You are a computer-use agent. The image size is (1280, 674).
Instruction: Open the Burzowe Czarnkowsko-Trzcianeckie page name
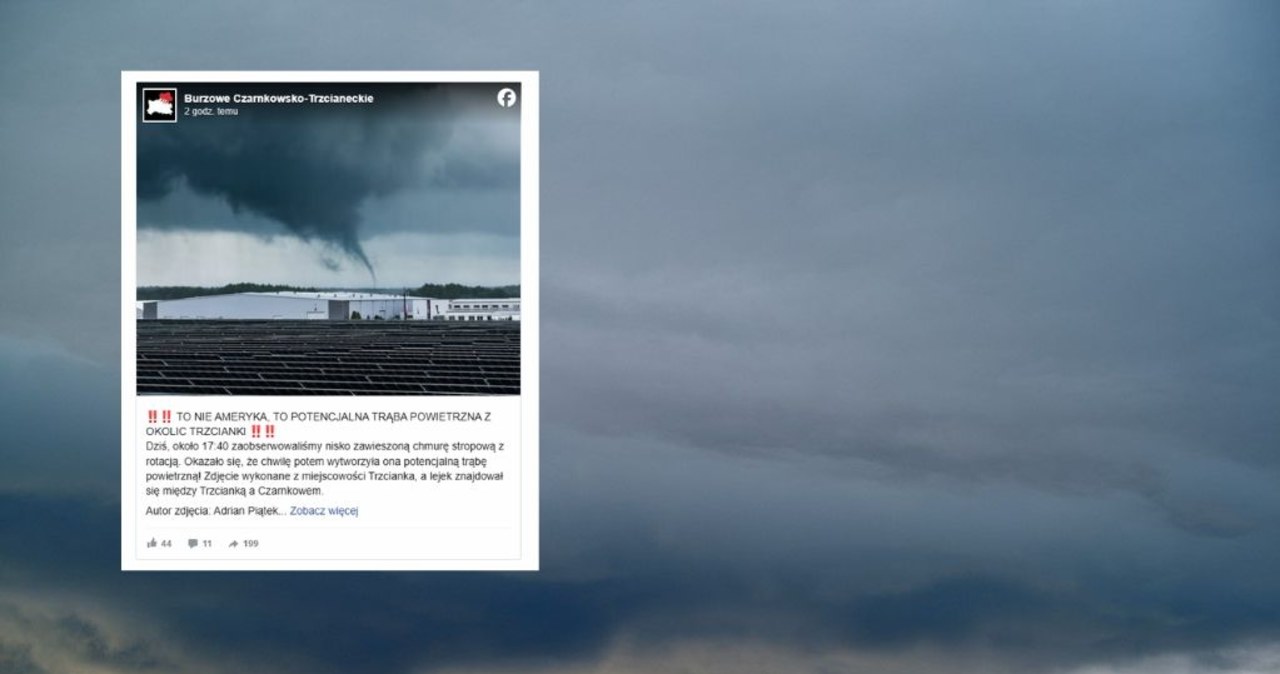pyautogui.click(x=279, y=98)
